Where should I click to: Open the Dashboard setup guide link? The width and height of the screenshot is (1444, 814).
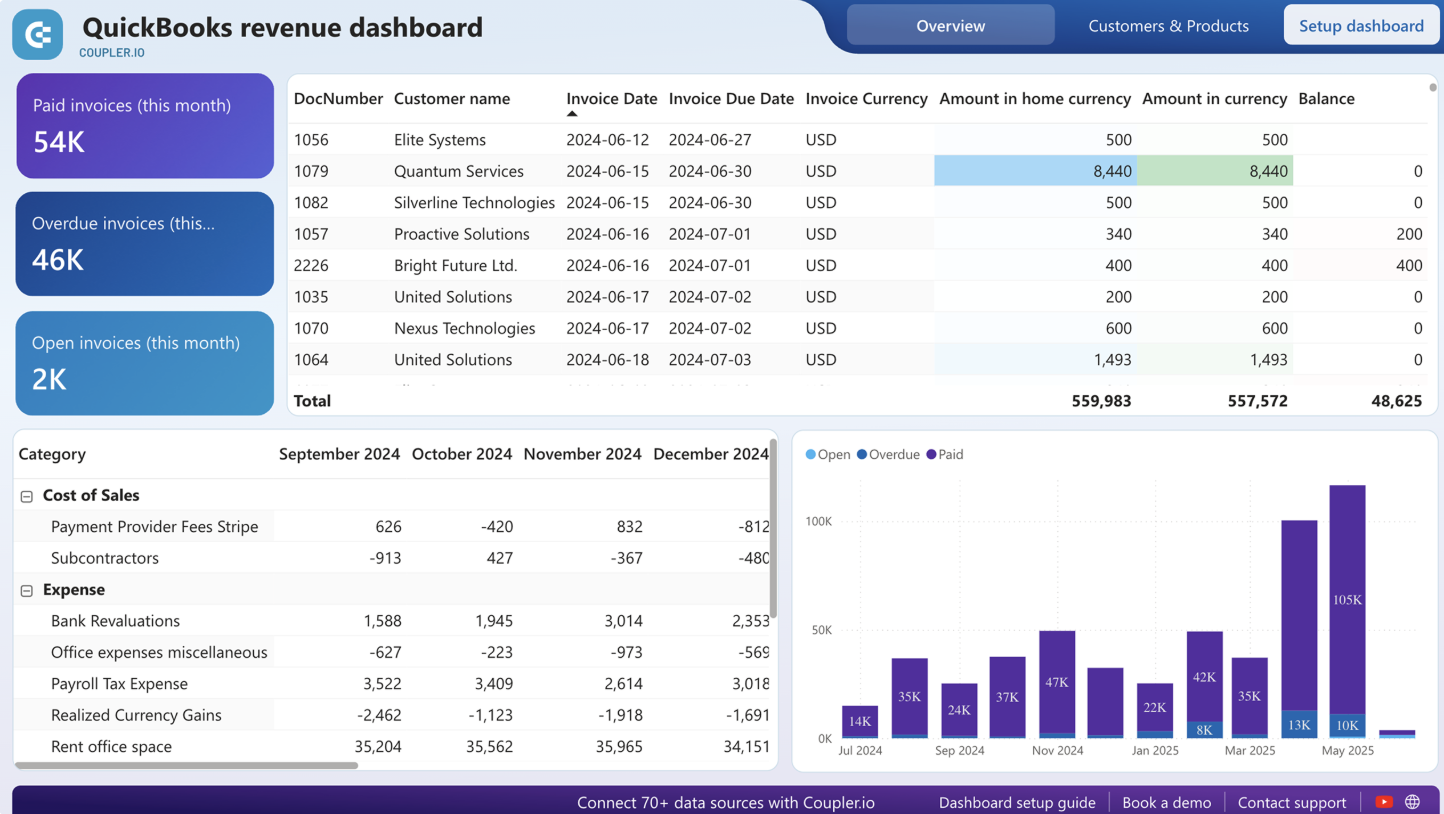coord(1017,801)
